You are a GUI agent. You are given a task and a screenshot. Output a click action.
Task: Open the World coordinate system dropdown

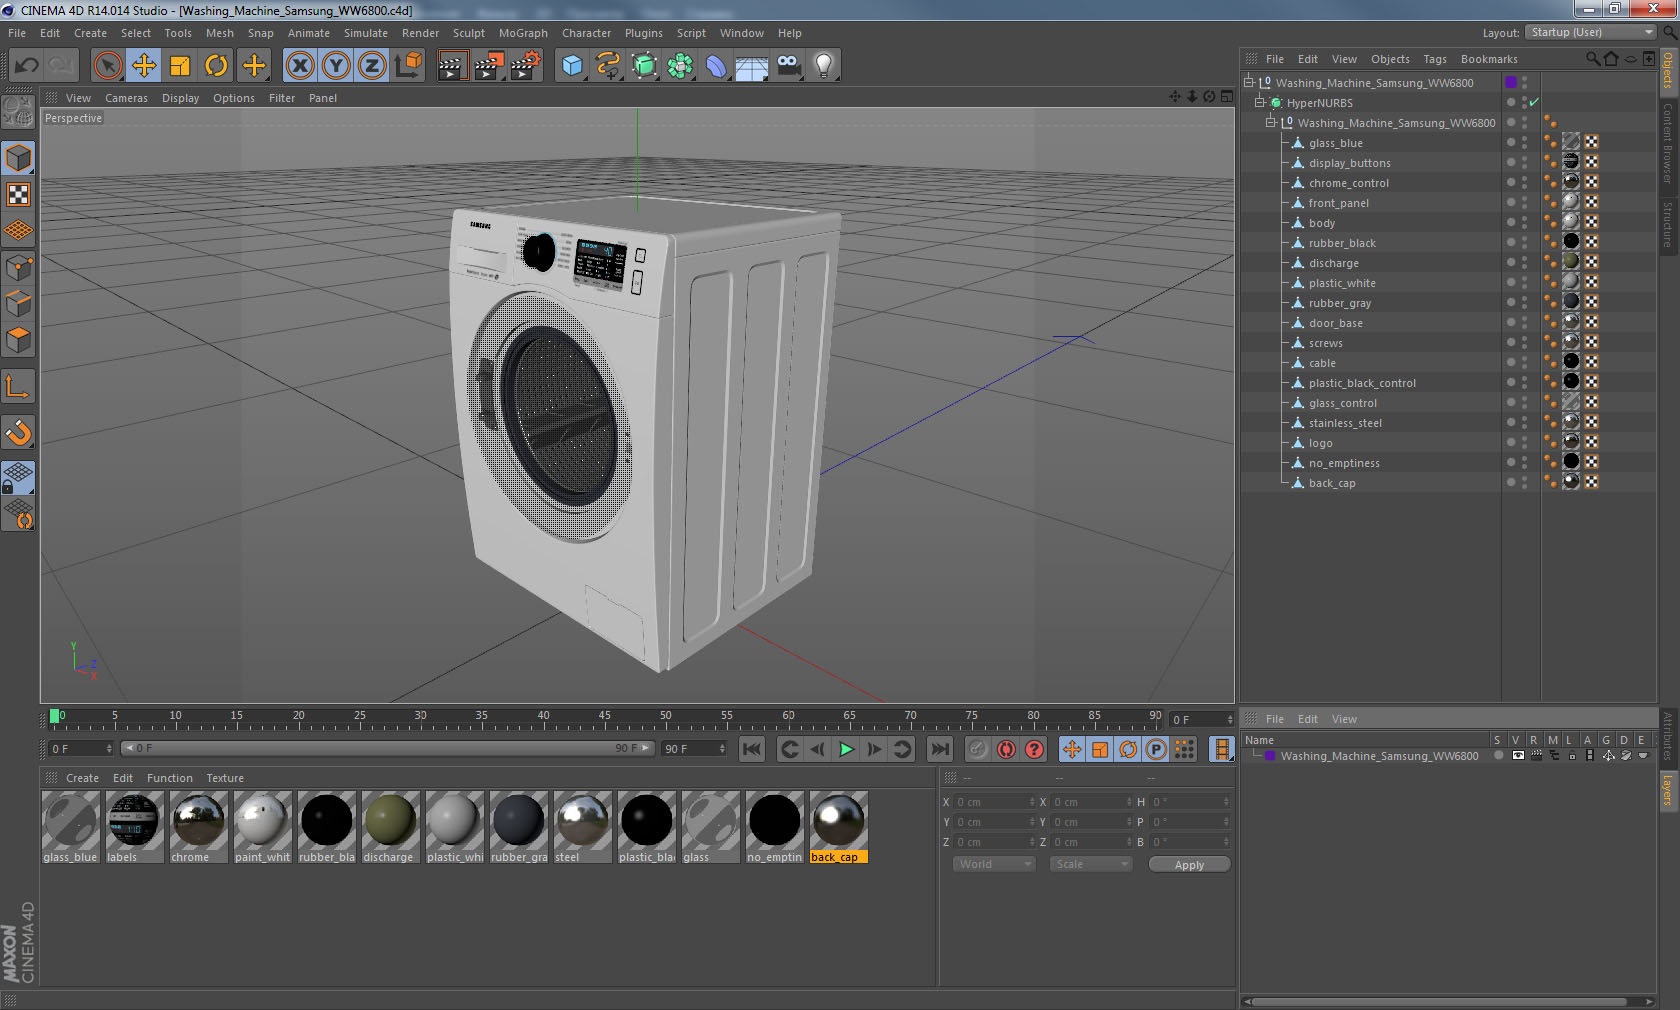993,864
